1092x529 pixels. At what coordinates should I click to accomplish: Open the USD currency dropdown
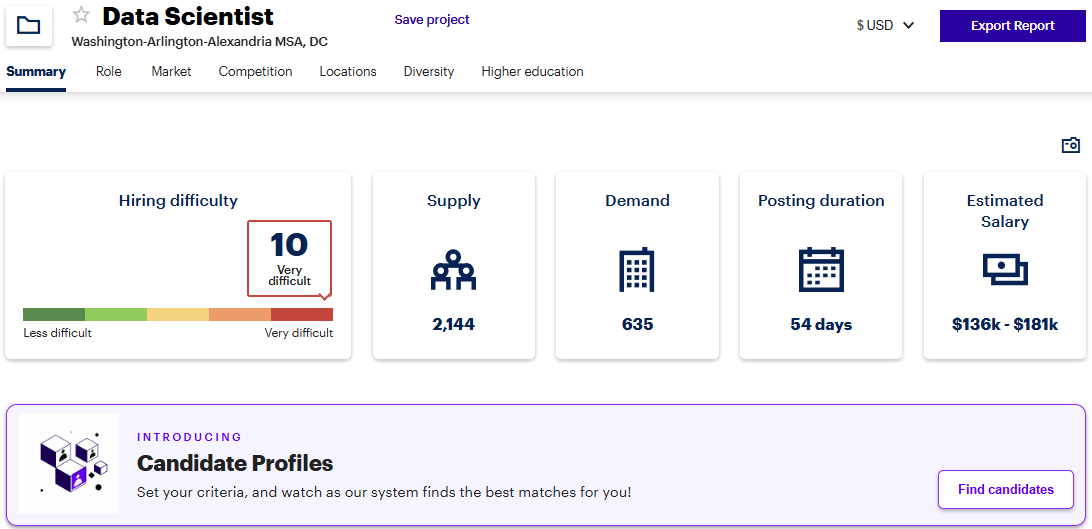885,26
